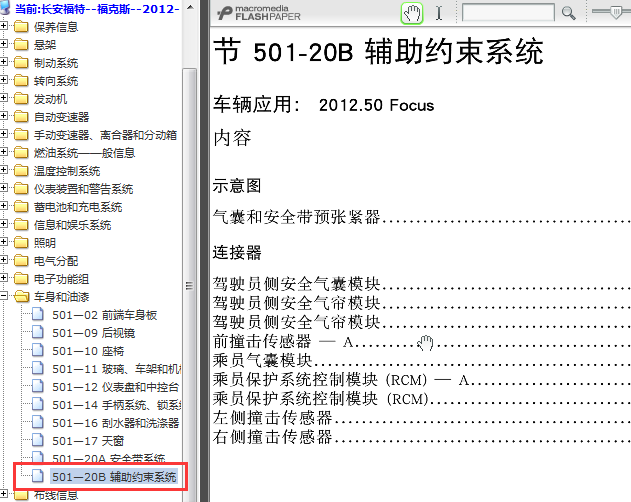
Task: Open the 乘员气囊模块 contents entry
Action: click(x=262, y=360)
